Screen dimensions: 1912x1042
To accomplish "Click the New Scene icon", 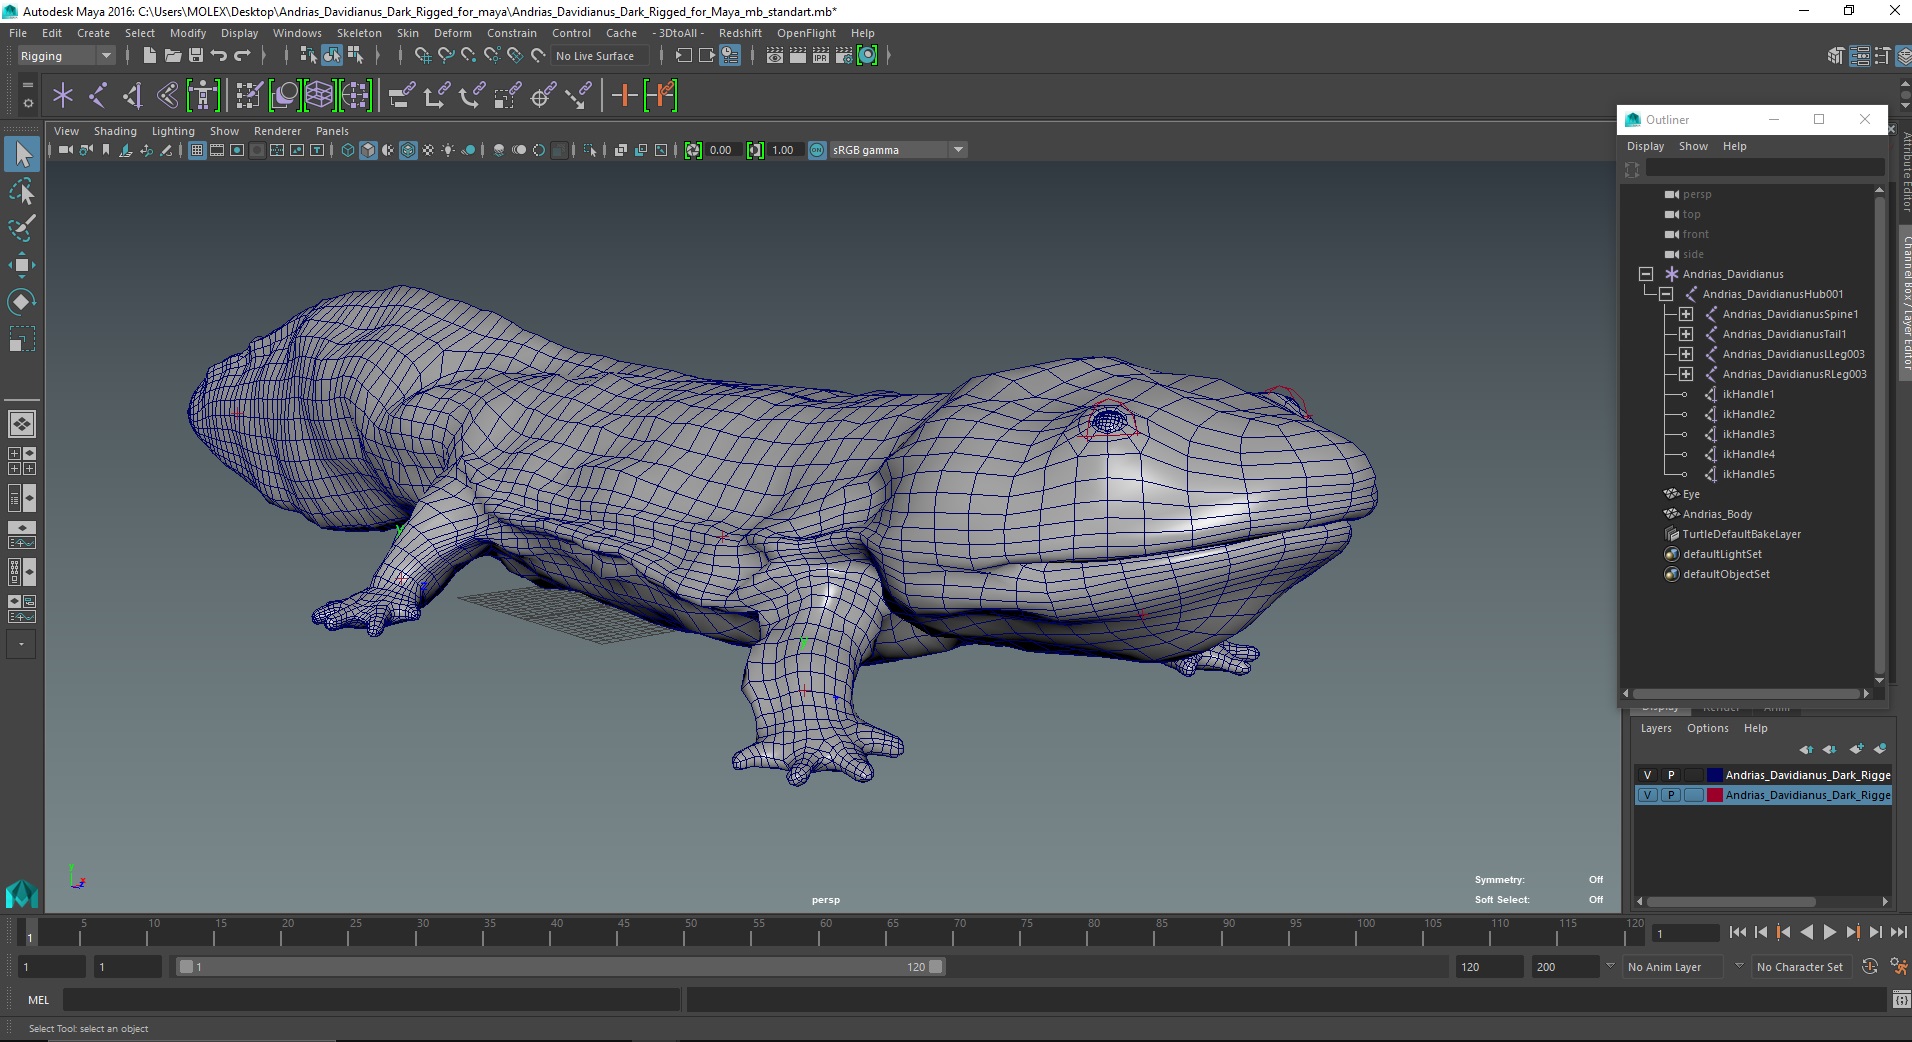I will pyautogui.click(x=149, y=56).
